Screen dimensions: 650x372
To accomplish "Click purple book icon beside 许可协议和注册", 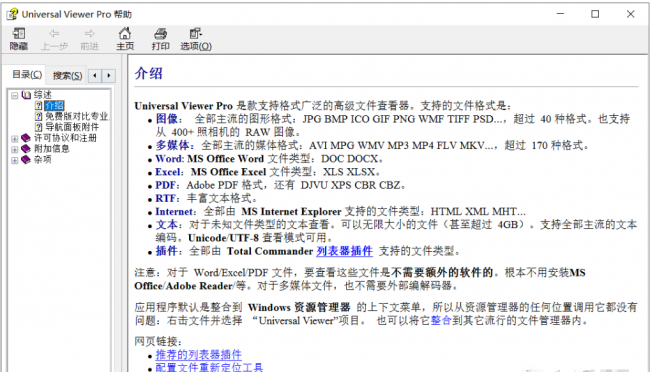I will [x=26, y=138].
